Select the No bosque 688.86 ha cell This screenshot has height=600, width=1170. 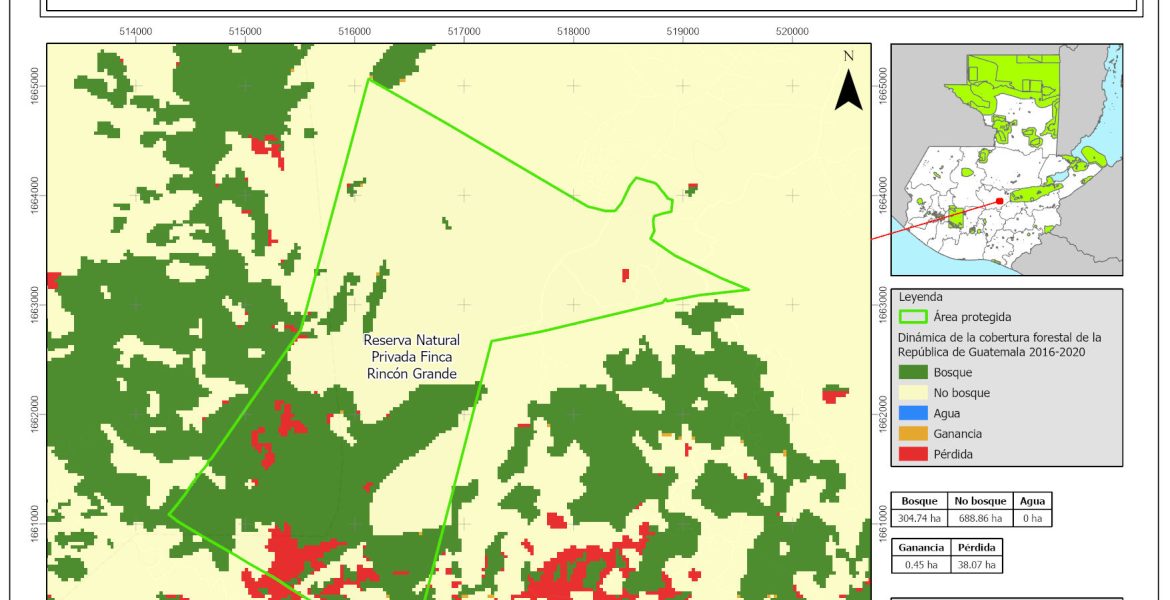(x=980, y=518)
